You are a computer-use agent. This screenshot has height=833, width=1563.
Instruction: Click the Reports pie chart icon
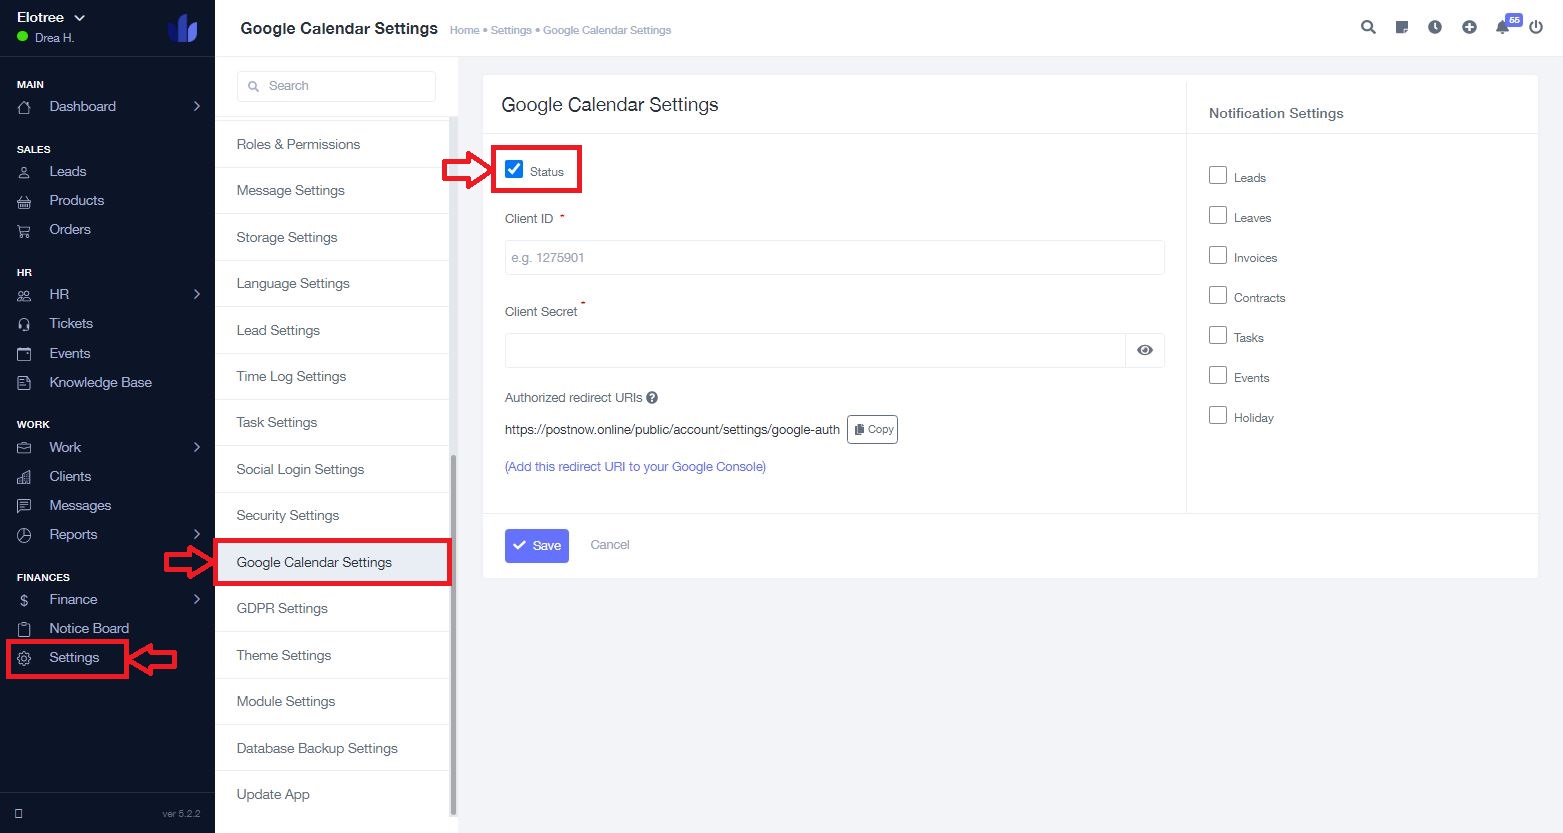24,535
